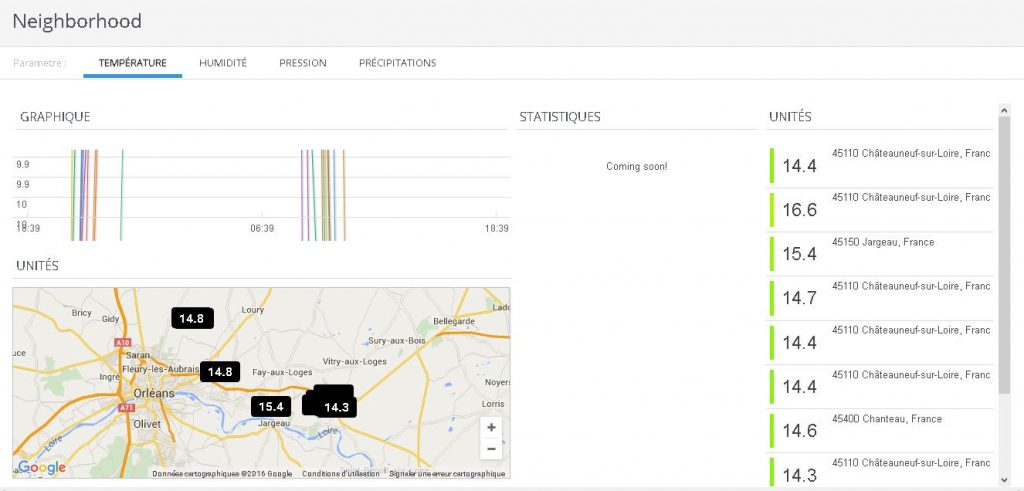Click the units list scrollbar thumb
1024x491 pixels.
[x=1004, y=255]
